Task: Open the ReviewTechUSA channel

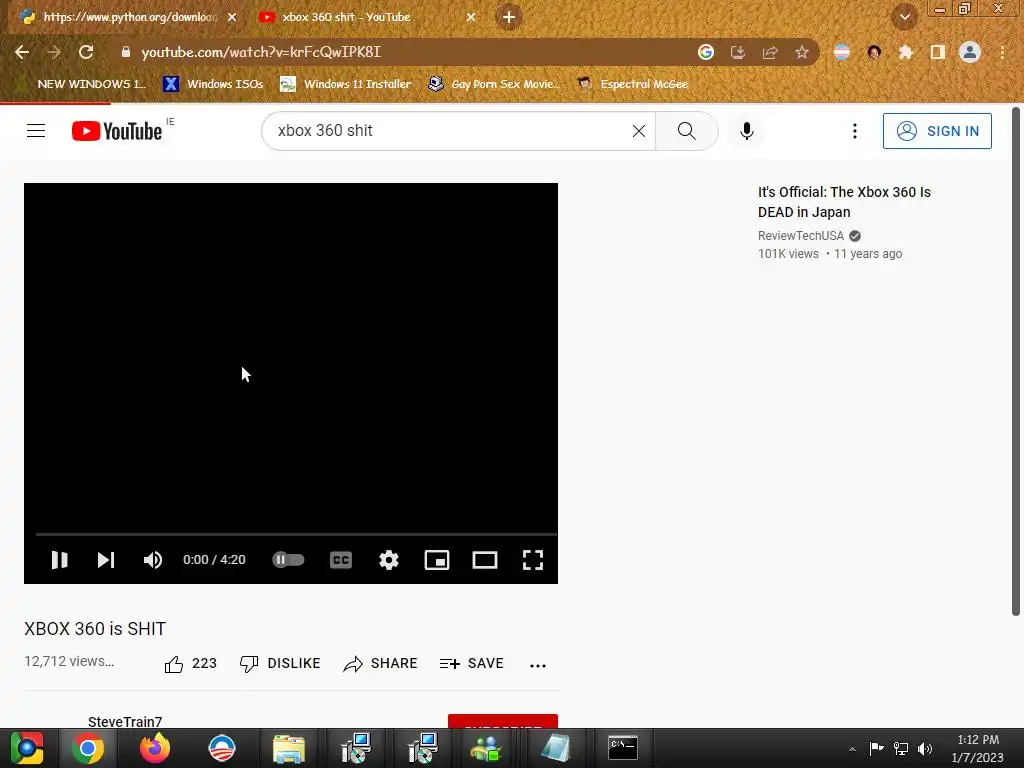Action: coord(801,236)
